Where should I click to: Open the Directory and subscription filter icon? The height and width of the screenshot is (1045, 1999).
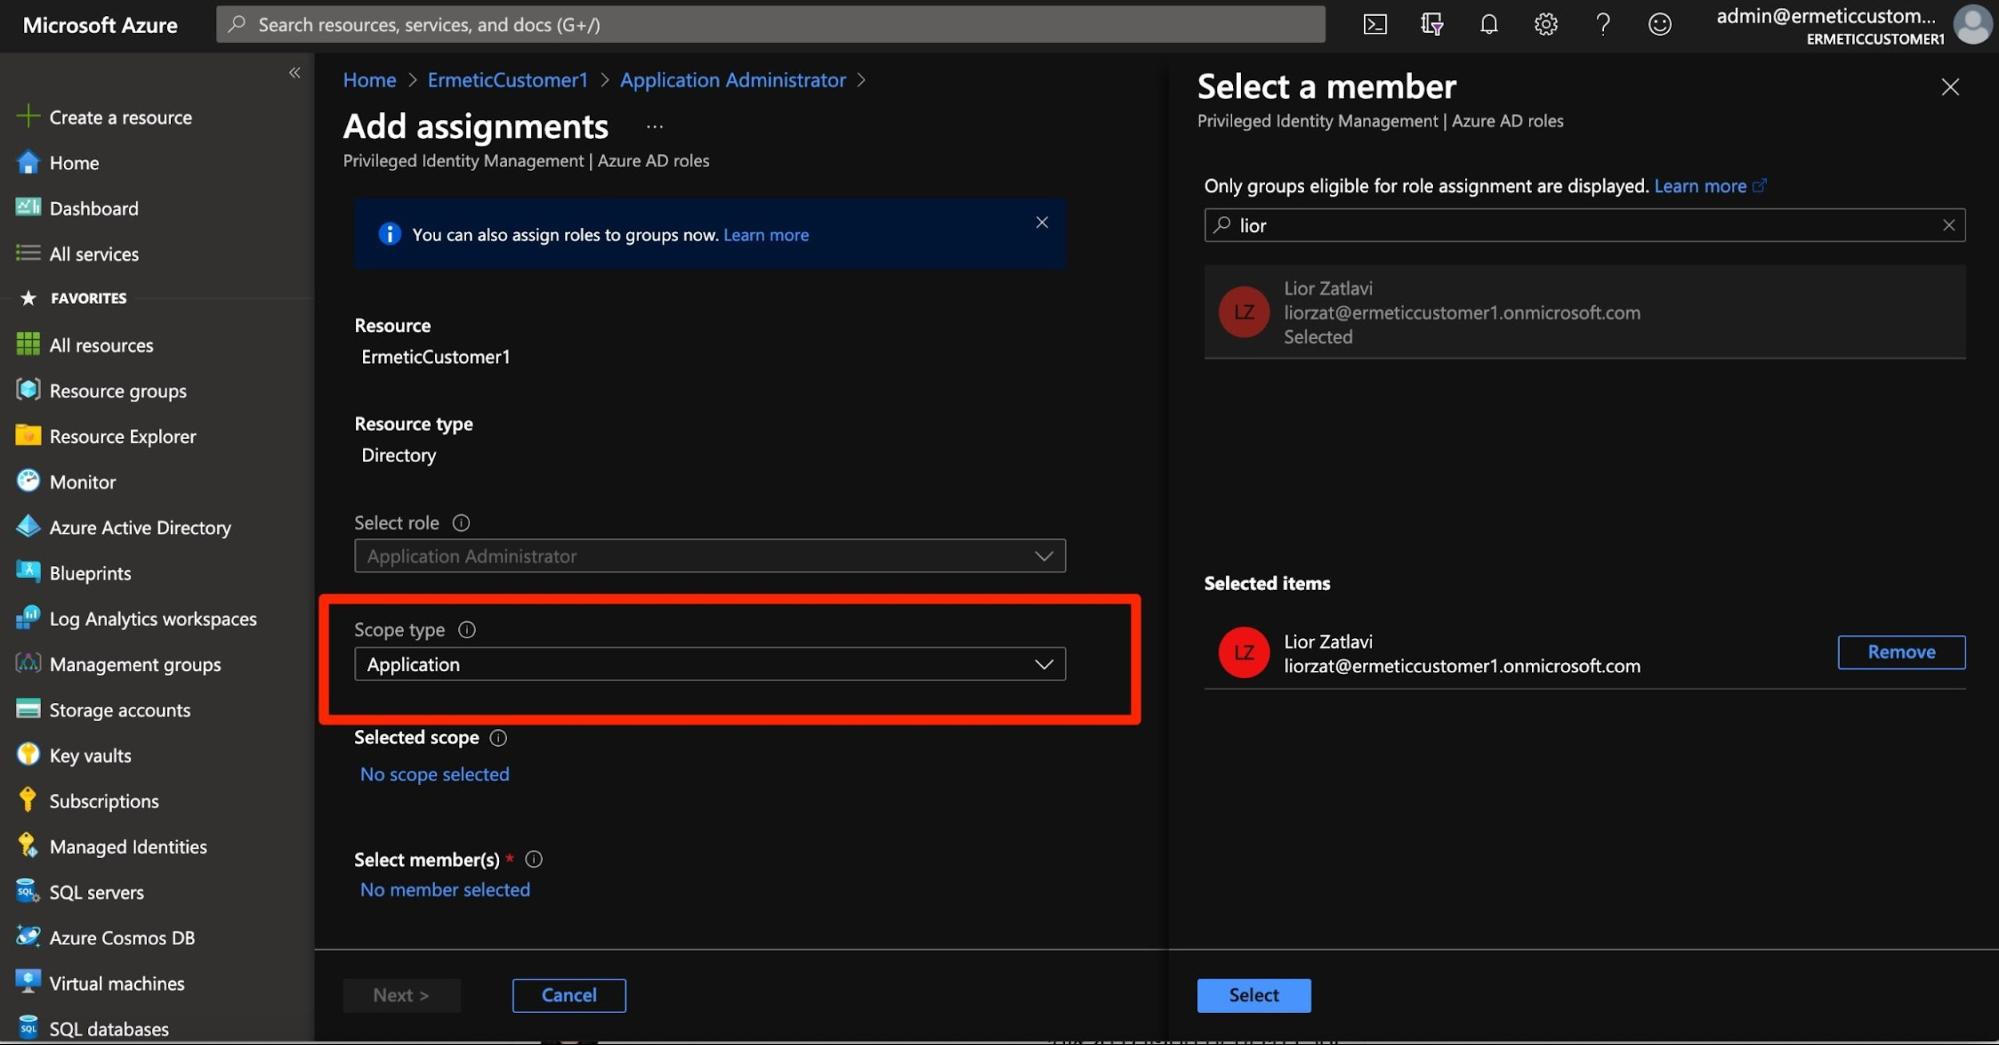(1432, 24)
